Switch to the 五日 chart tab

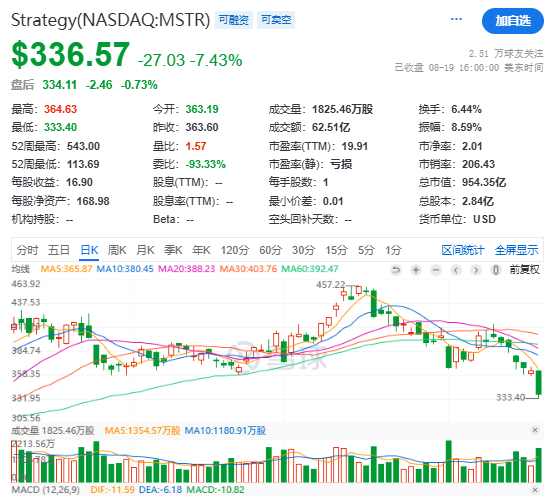coord(59,250)
